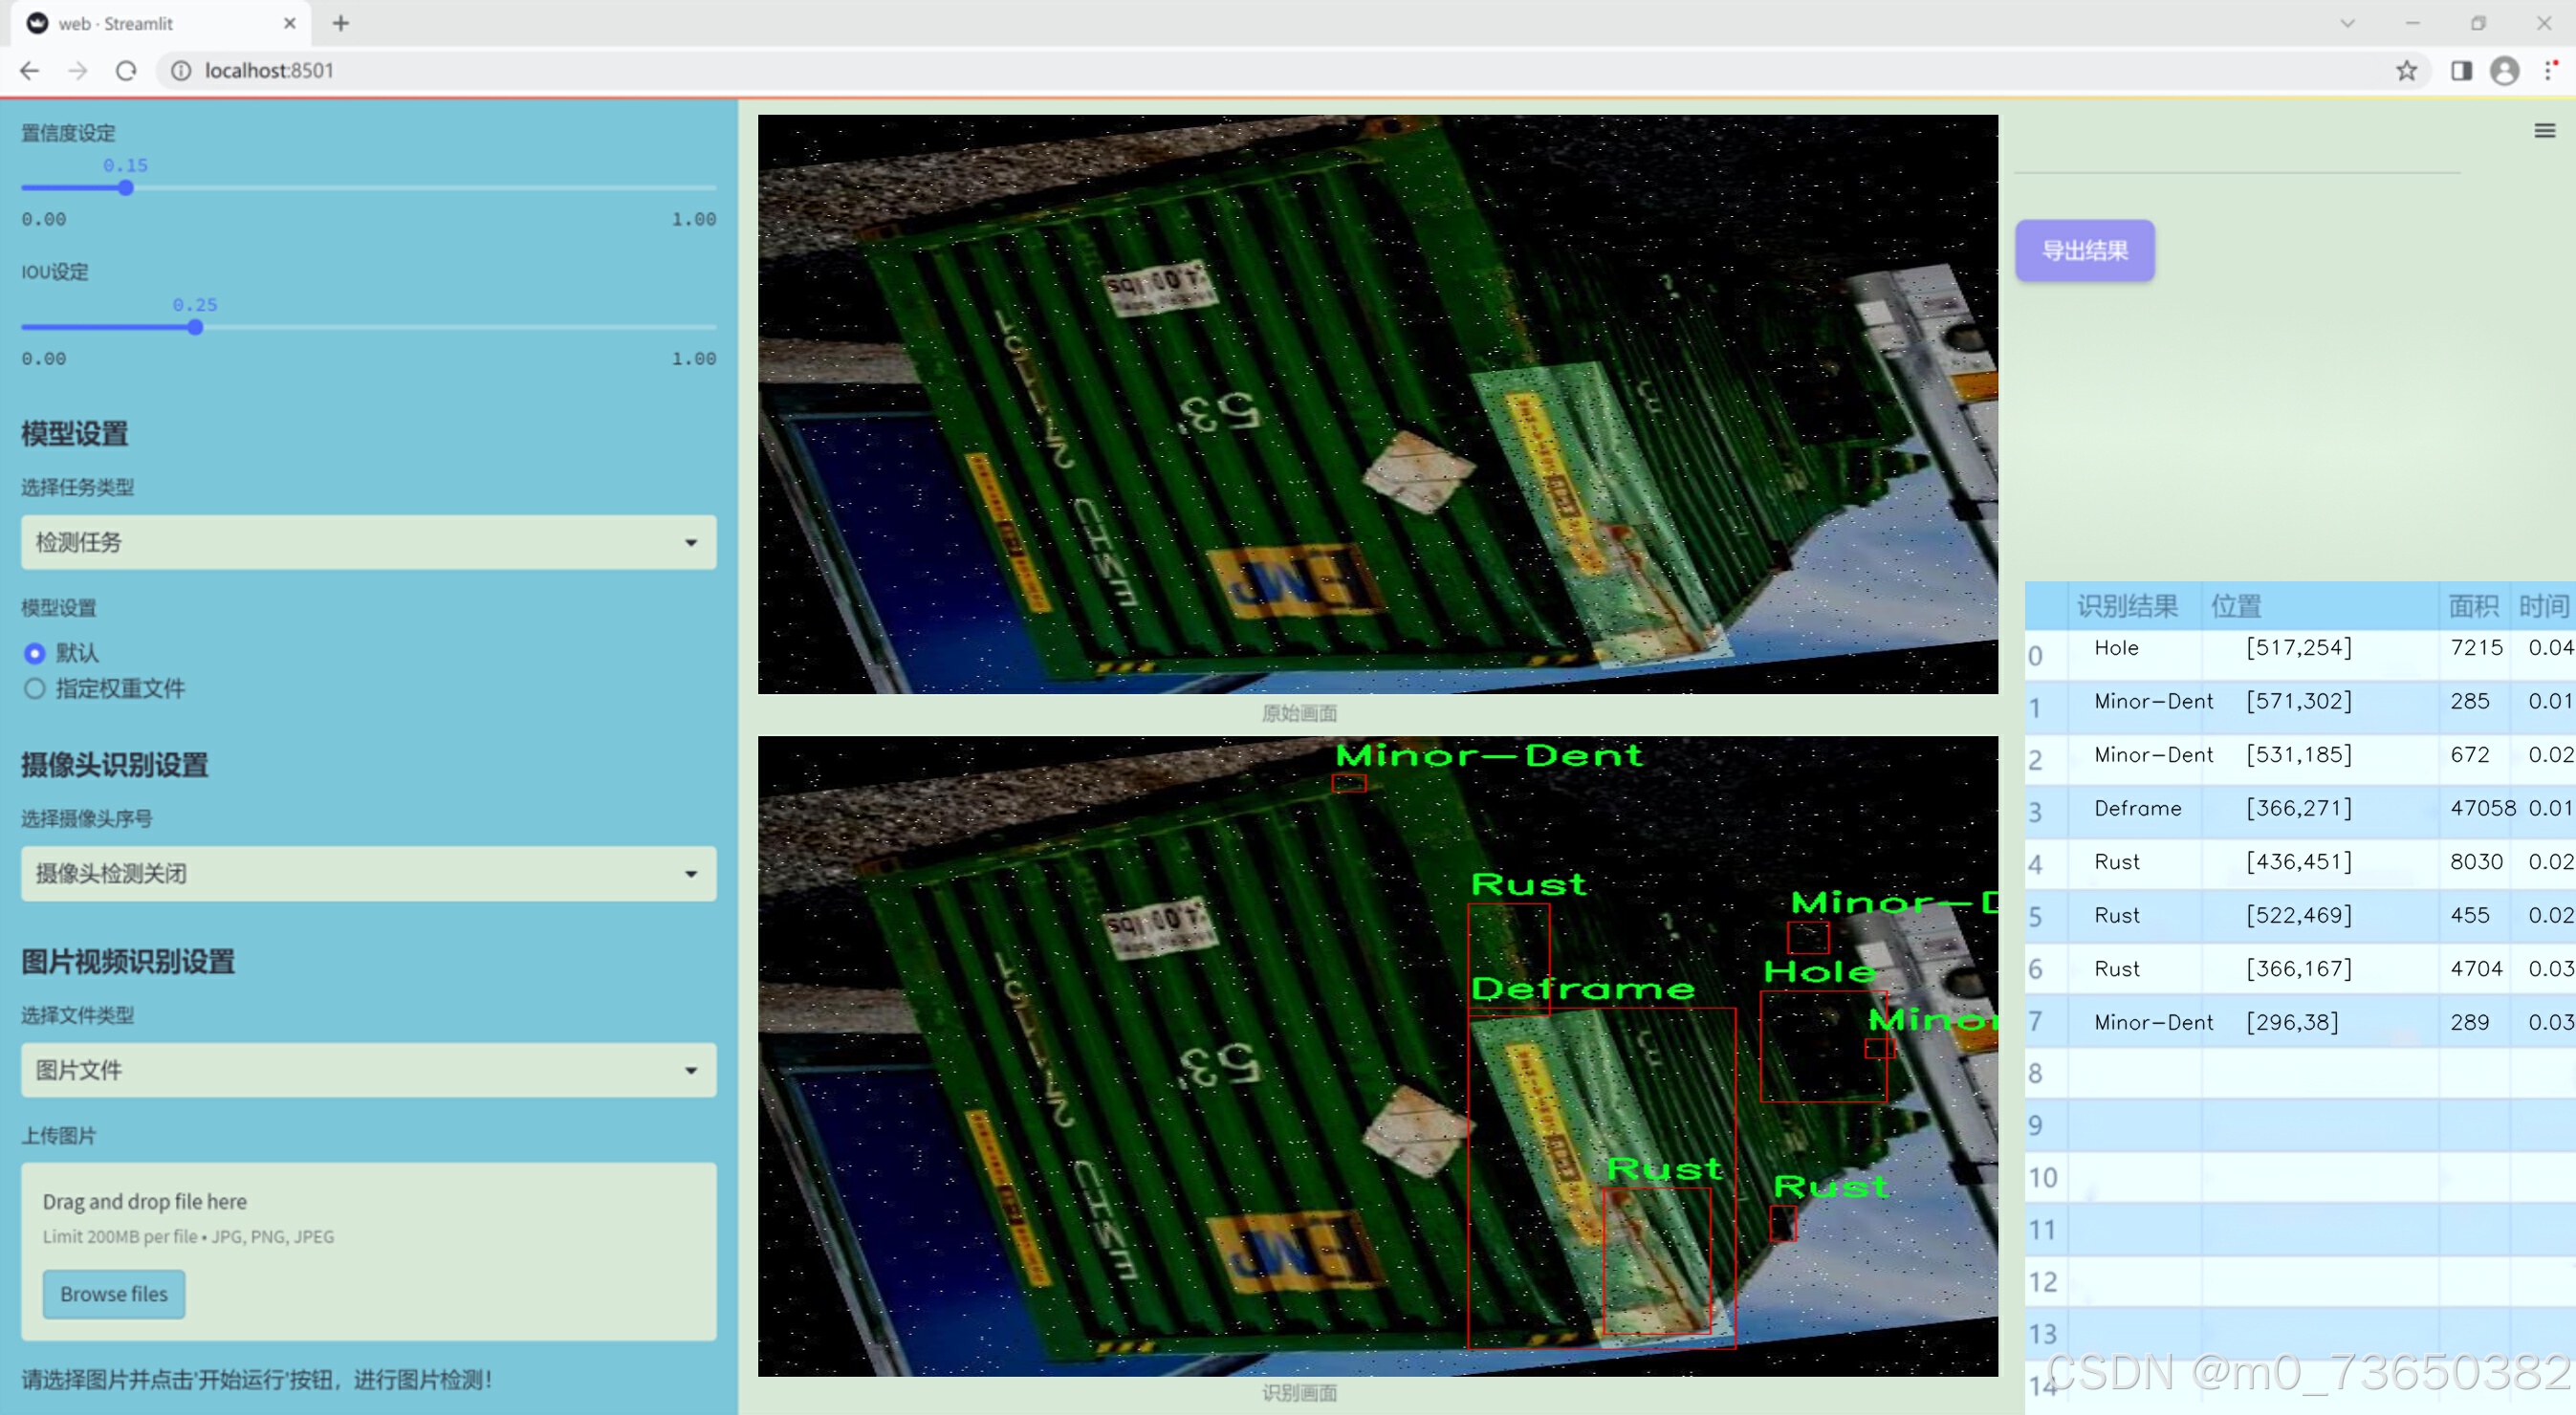This screenshot has height=1415, width=2576.
Task: Go back with the browser arrow
Action: (x=30, y=71)
